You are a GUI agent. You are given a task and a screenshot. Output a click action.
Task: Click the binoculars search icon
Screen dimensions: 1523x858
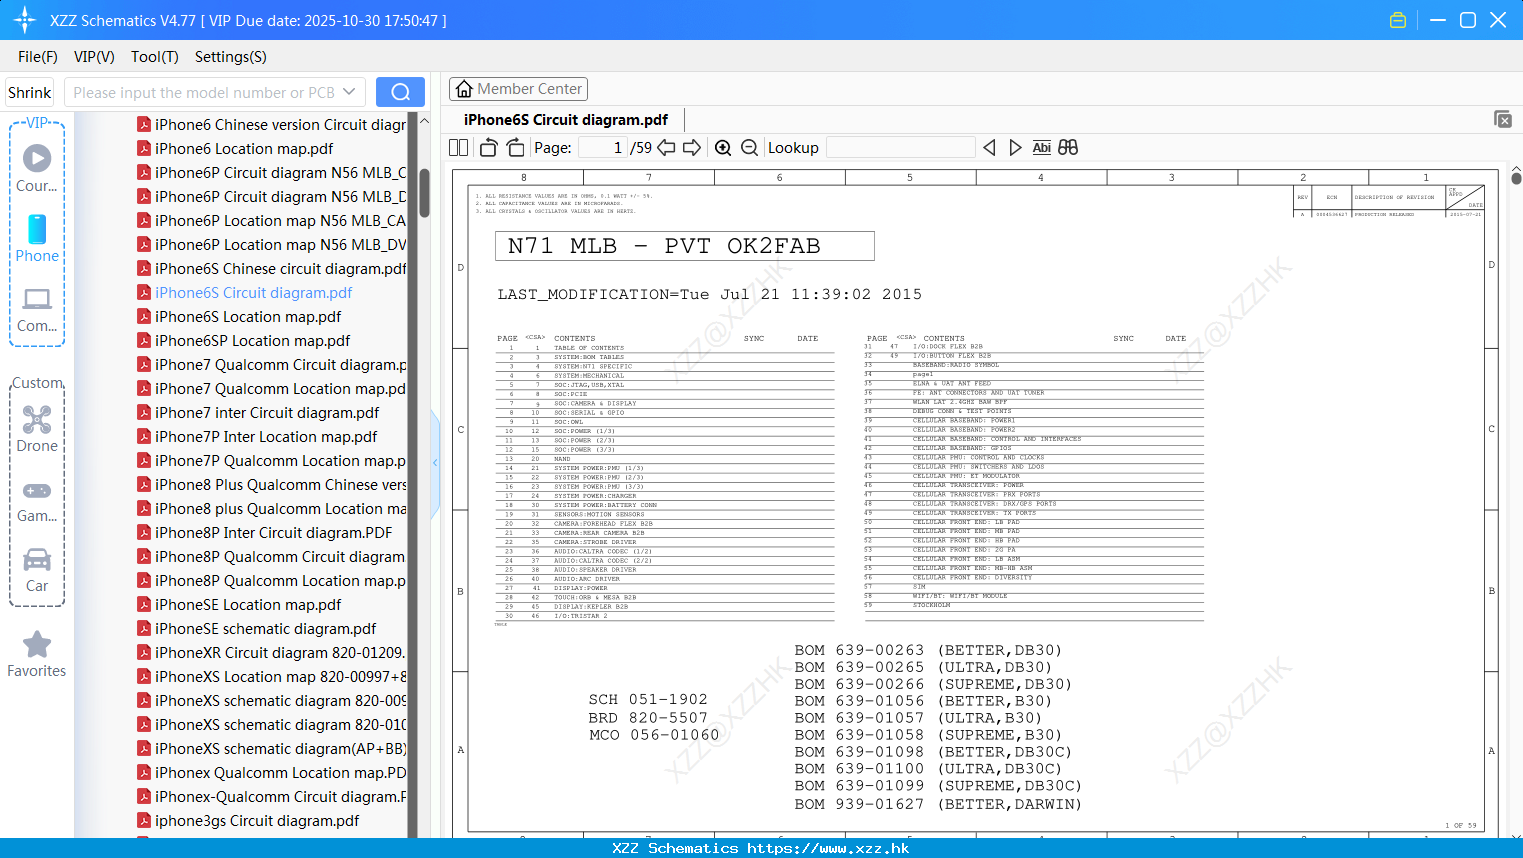(x=1068, y=148)
